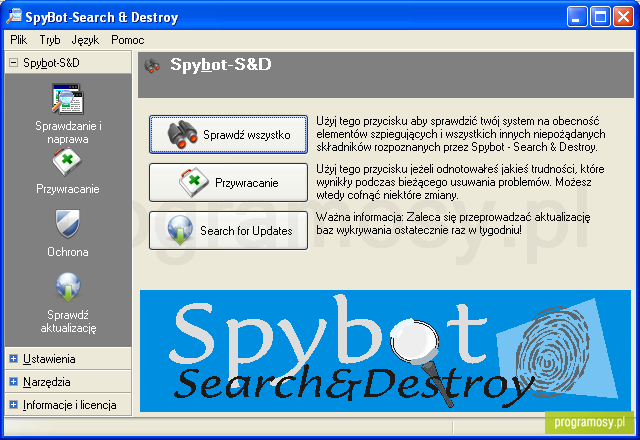Click the Sprawdź wszystko button

[x=229, y=134]
